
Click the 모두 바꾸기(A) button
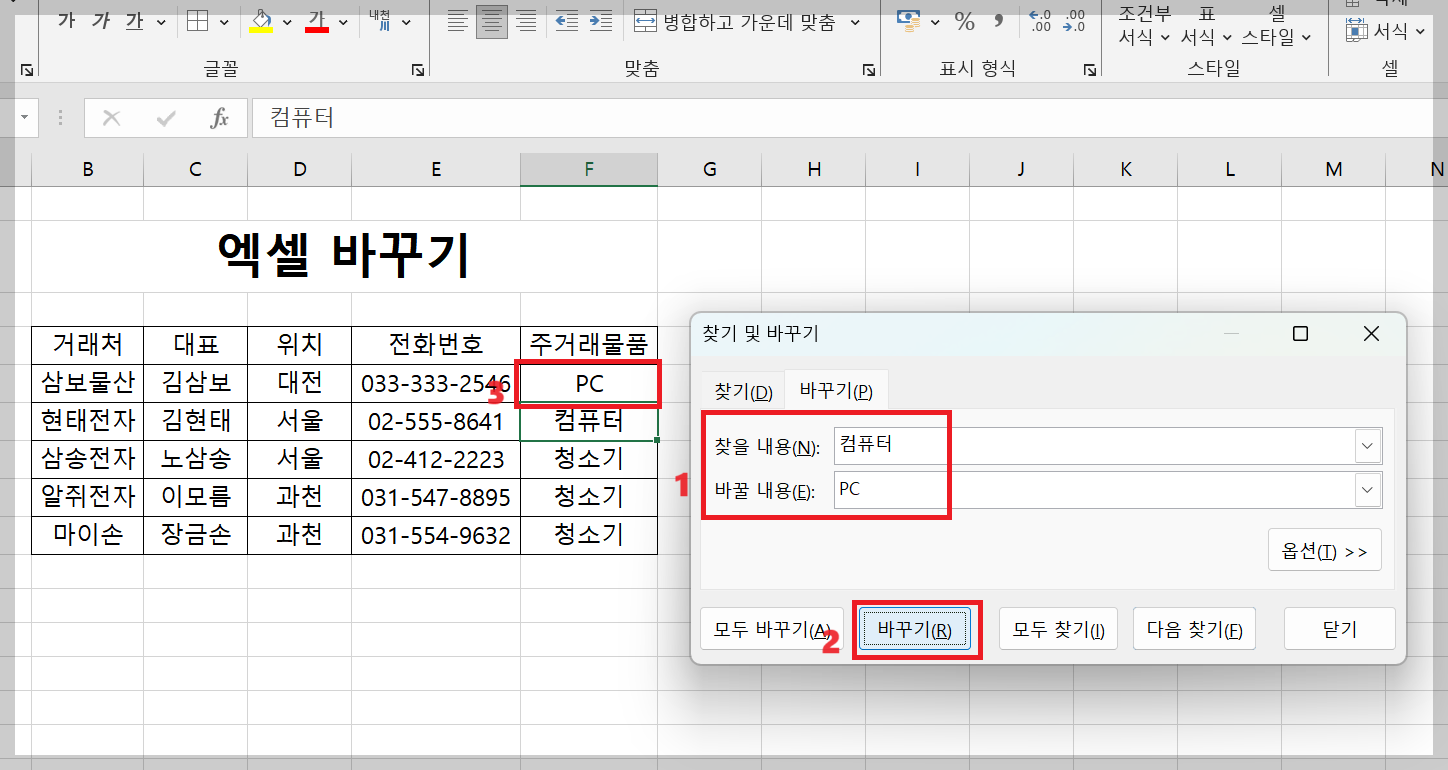pos(771,628)
